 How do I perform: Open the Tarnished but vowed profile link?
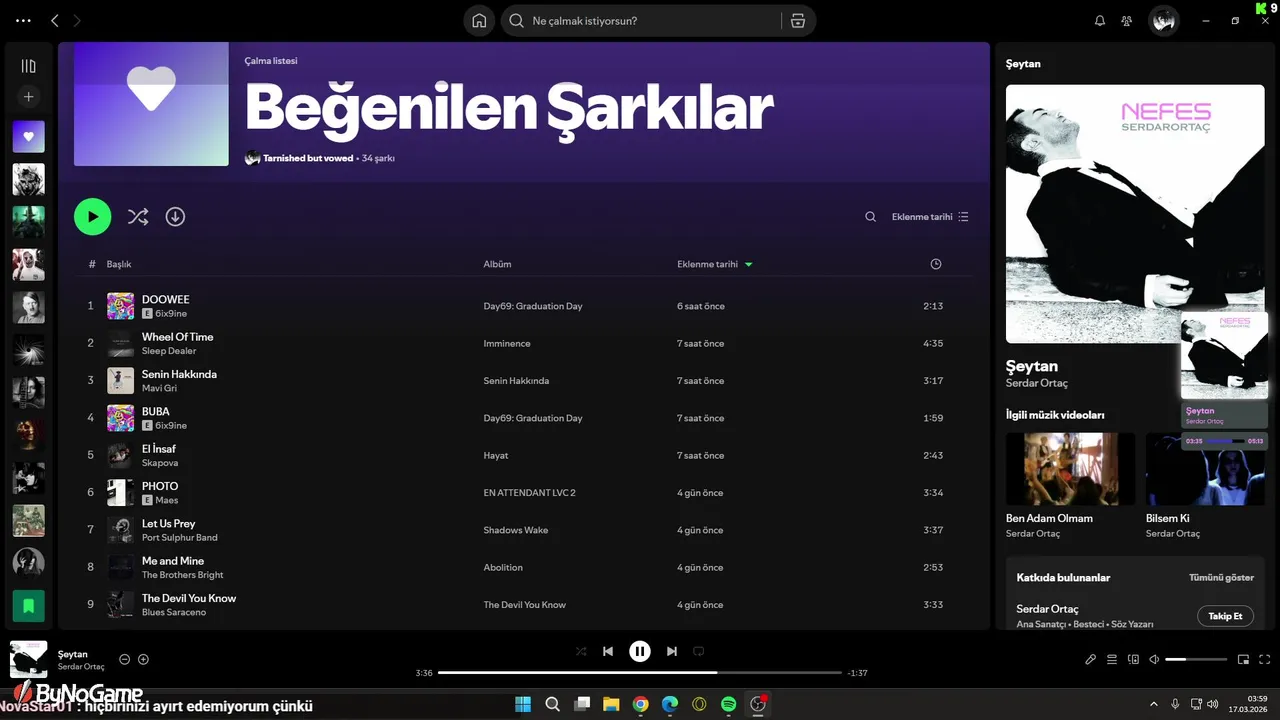pyautogui.click(x=308, y=158)
